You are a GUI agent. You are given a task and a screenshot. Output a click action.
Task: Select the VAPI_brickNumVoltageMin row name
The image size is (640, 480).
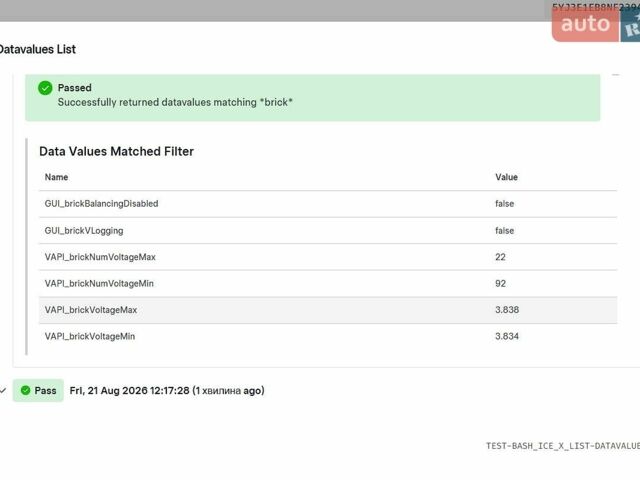point(99,284)
